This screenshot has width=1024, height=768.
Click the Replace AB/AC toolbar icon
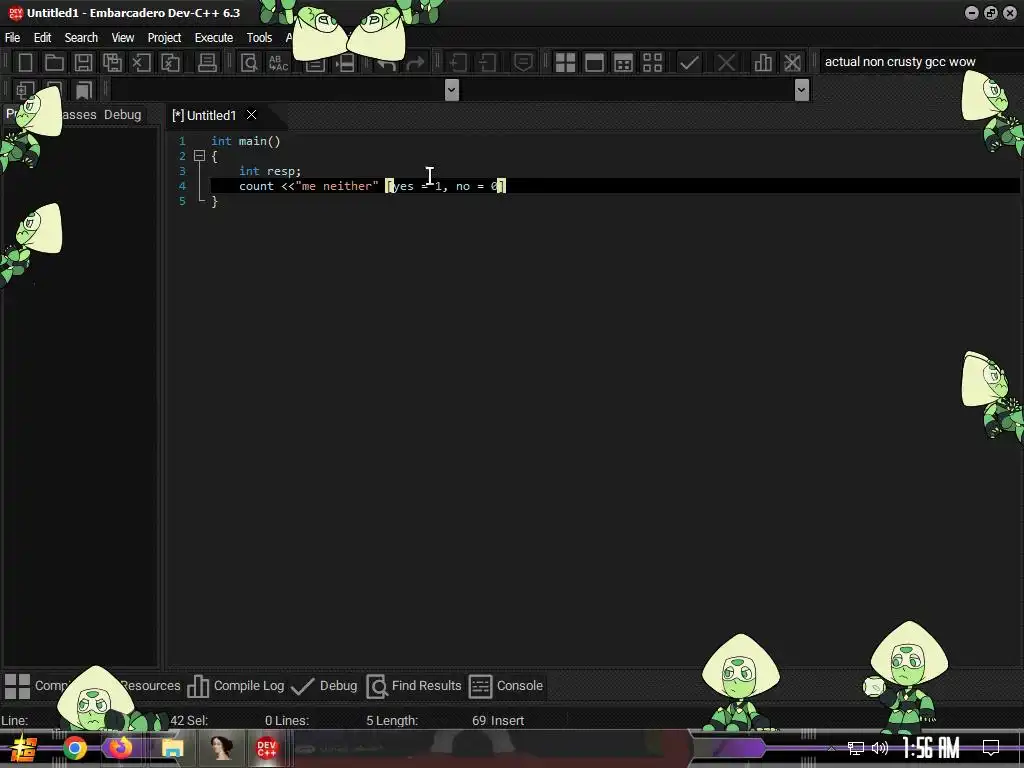pos(278,63)
